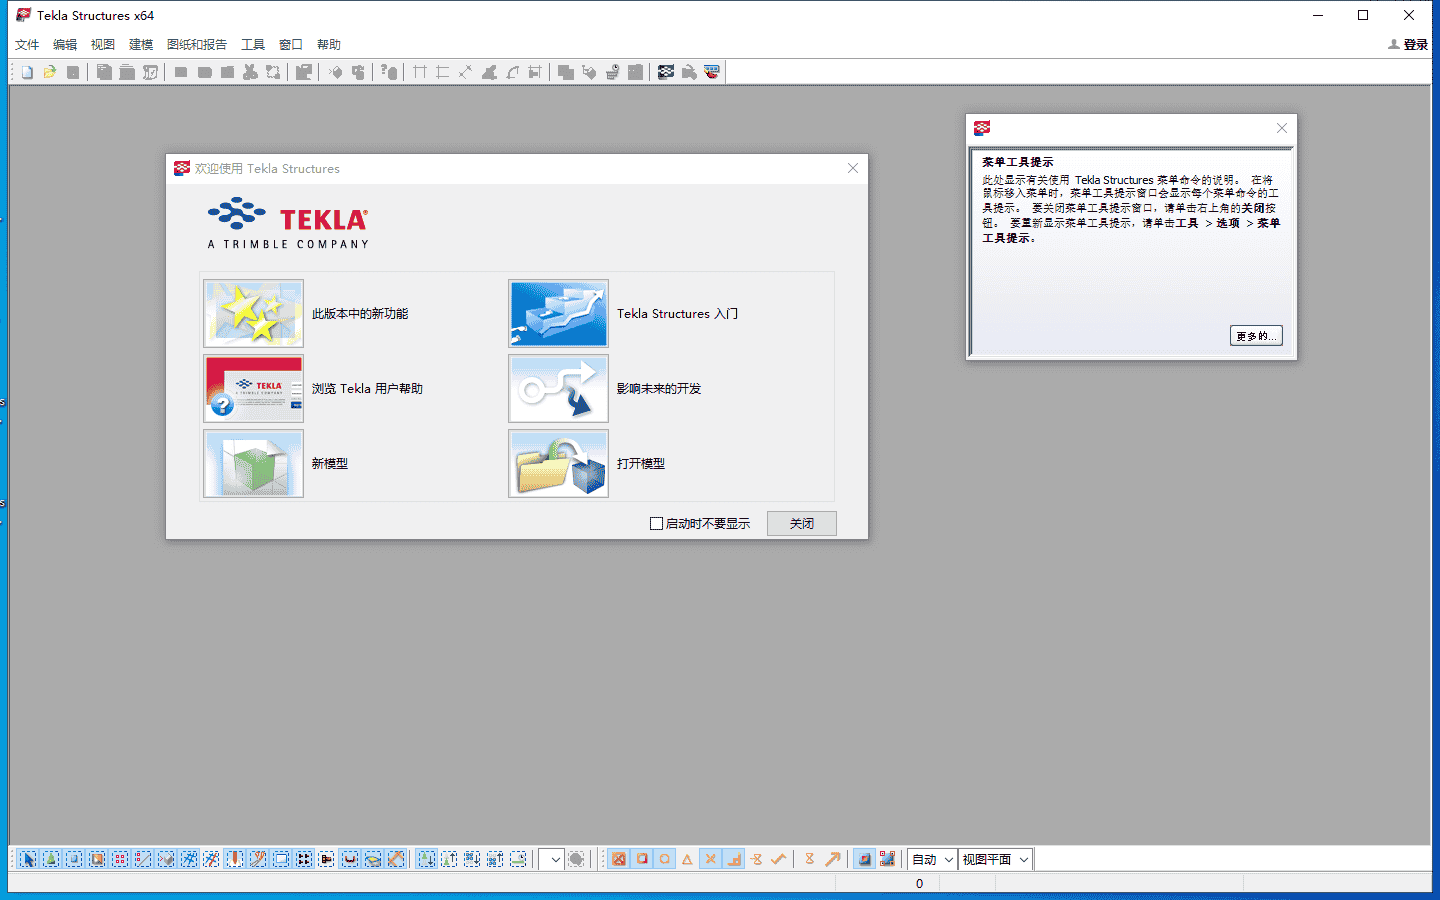This screenshot has width=1440, height=900.
Task: Click the 关闭 button in welcome dialog
Action: coord(801,522)
